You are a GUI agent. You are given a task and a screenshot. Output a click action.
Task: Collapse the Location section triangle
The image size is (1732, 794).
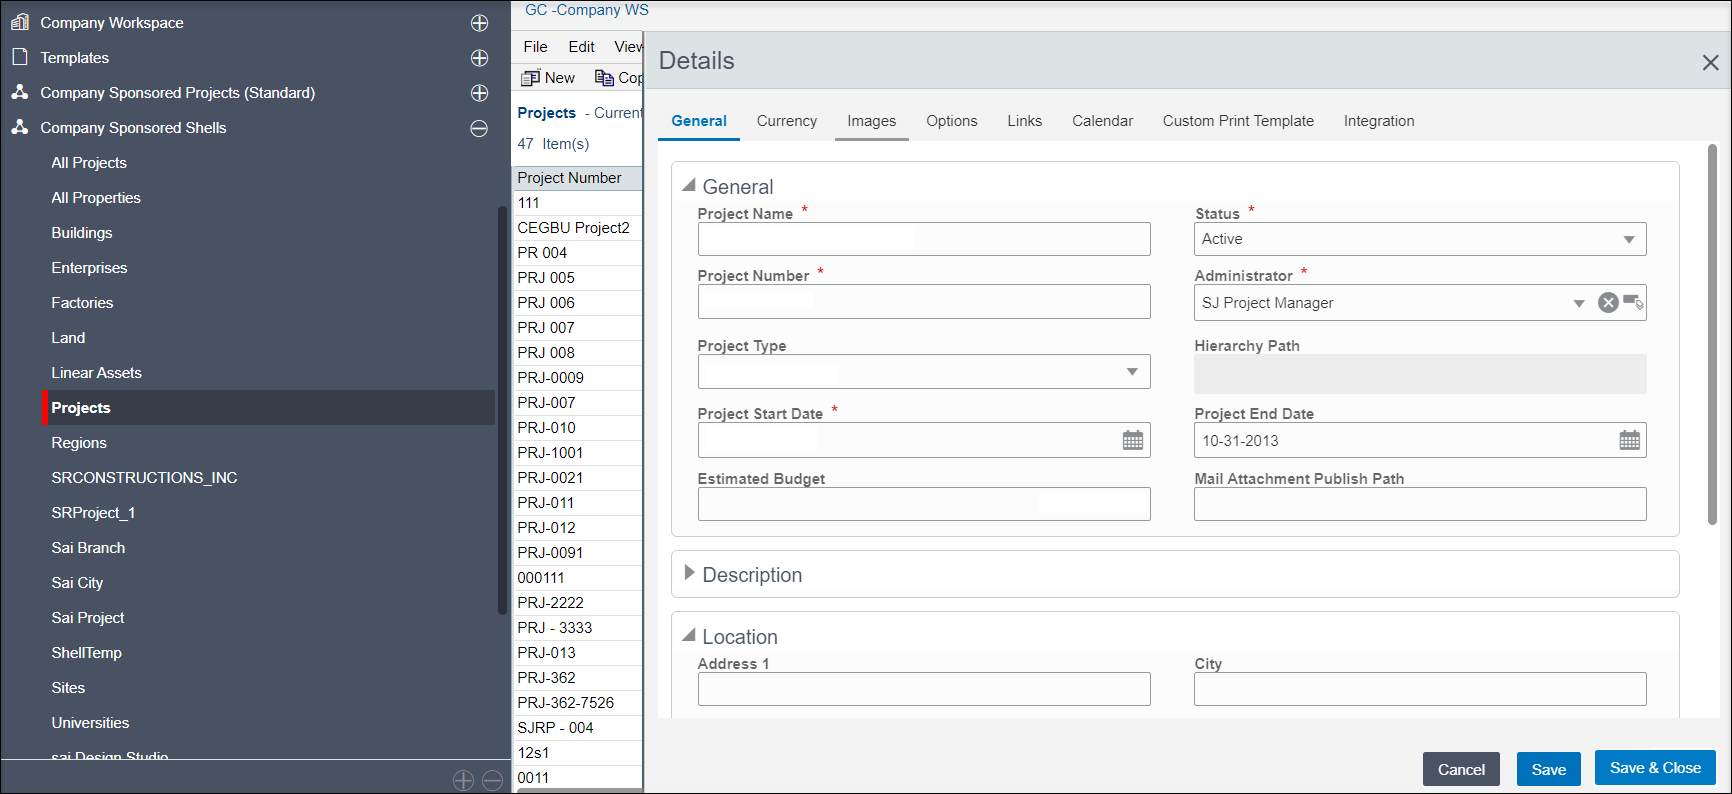tap(689, 635)
